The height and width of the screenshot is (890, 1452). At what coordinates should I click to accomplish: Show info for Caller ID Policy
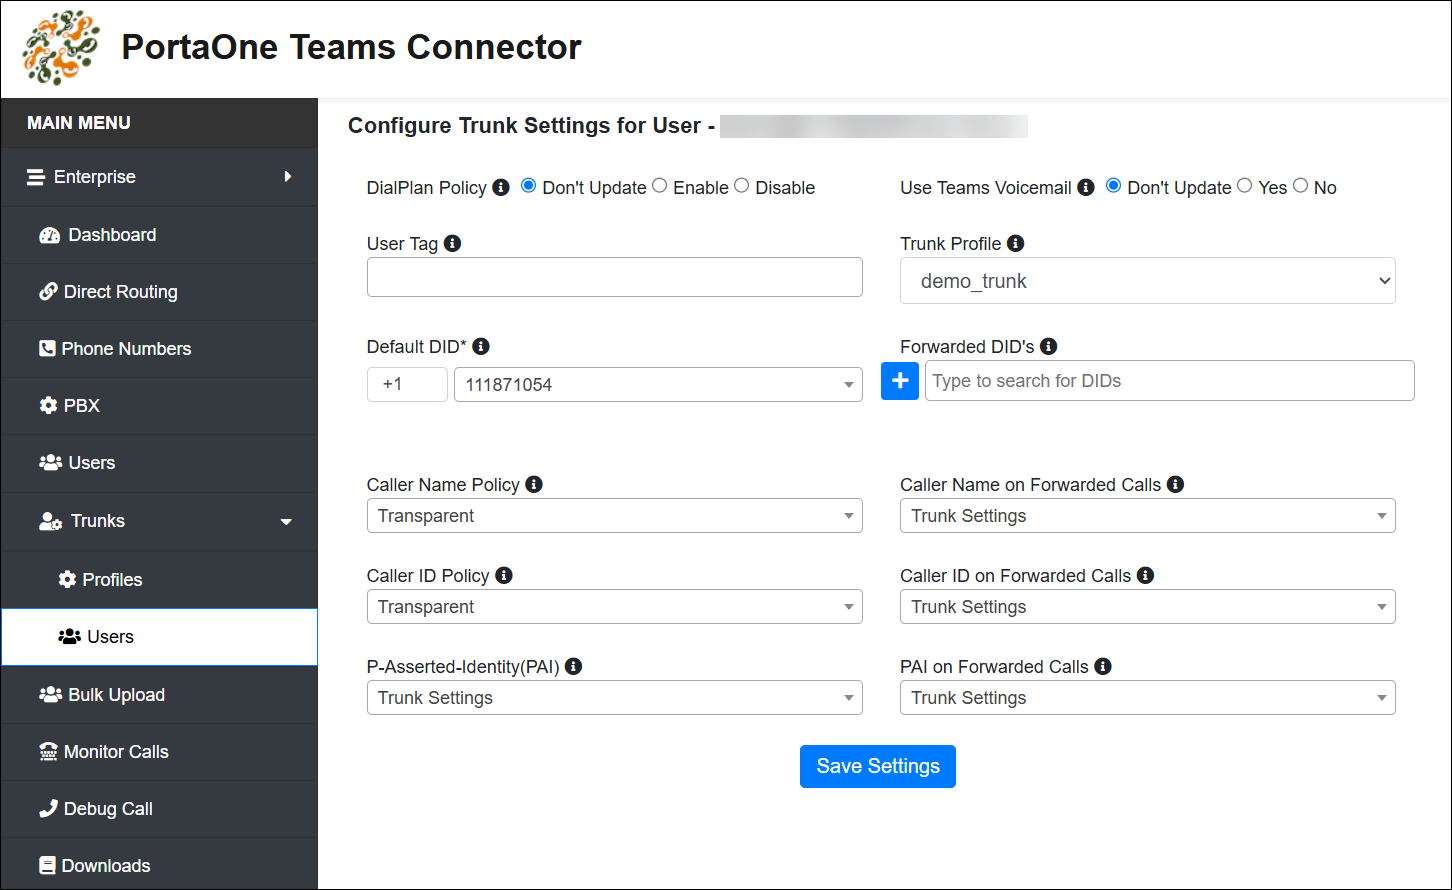[x=504, y=575]
